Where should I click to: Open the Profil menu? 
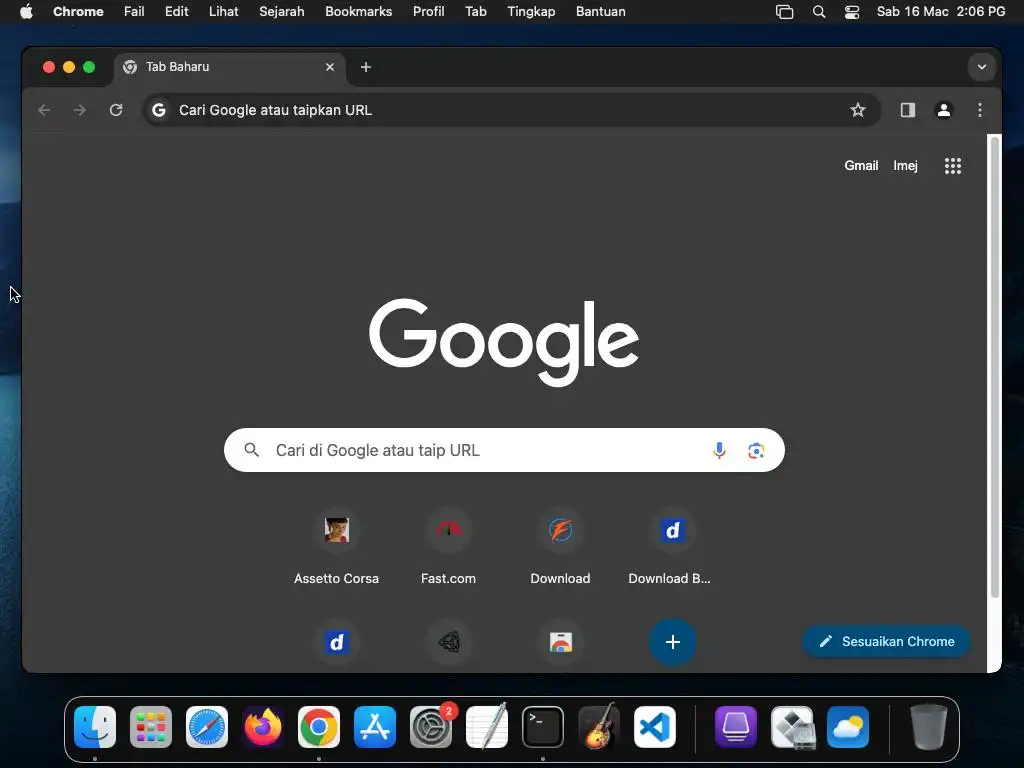click(x=428, y=12)
